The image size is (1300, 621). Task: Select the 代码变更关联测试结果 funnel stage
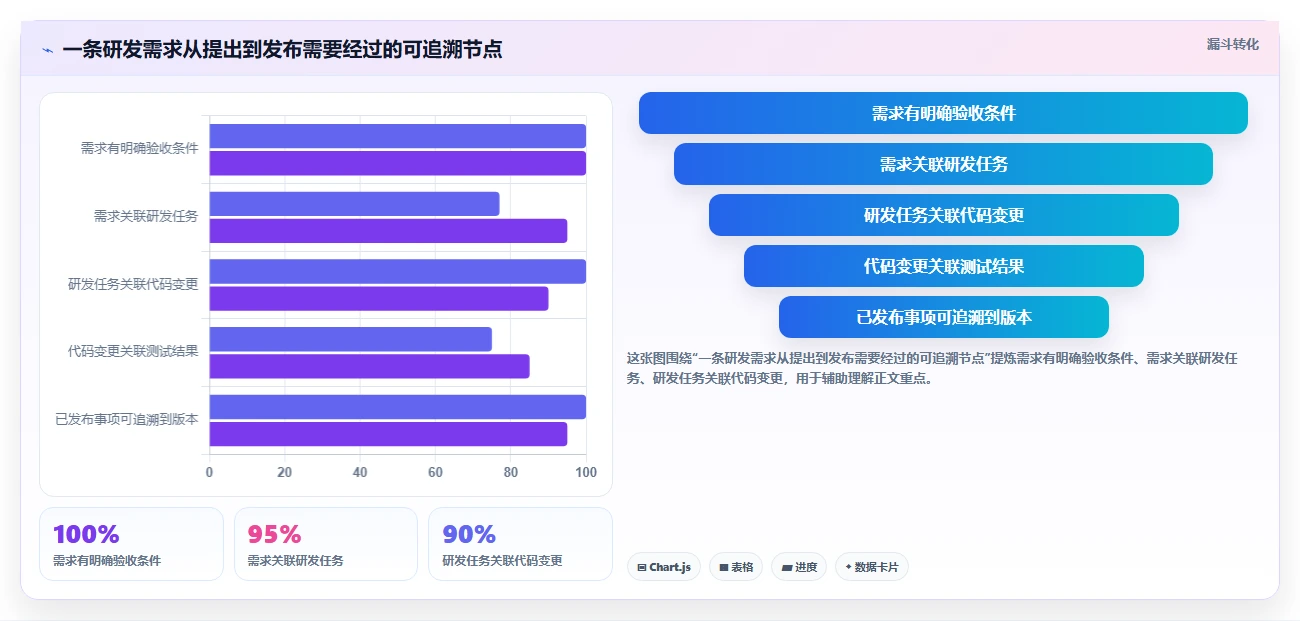coord(943,266)
